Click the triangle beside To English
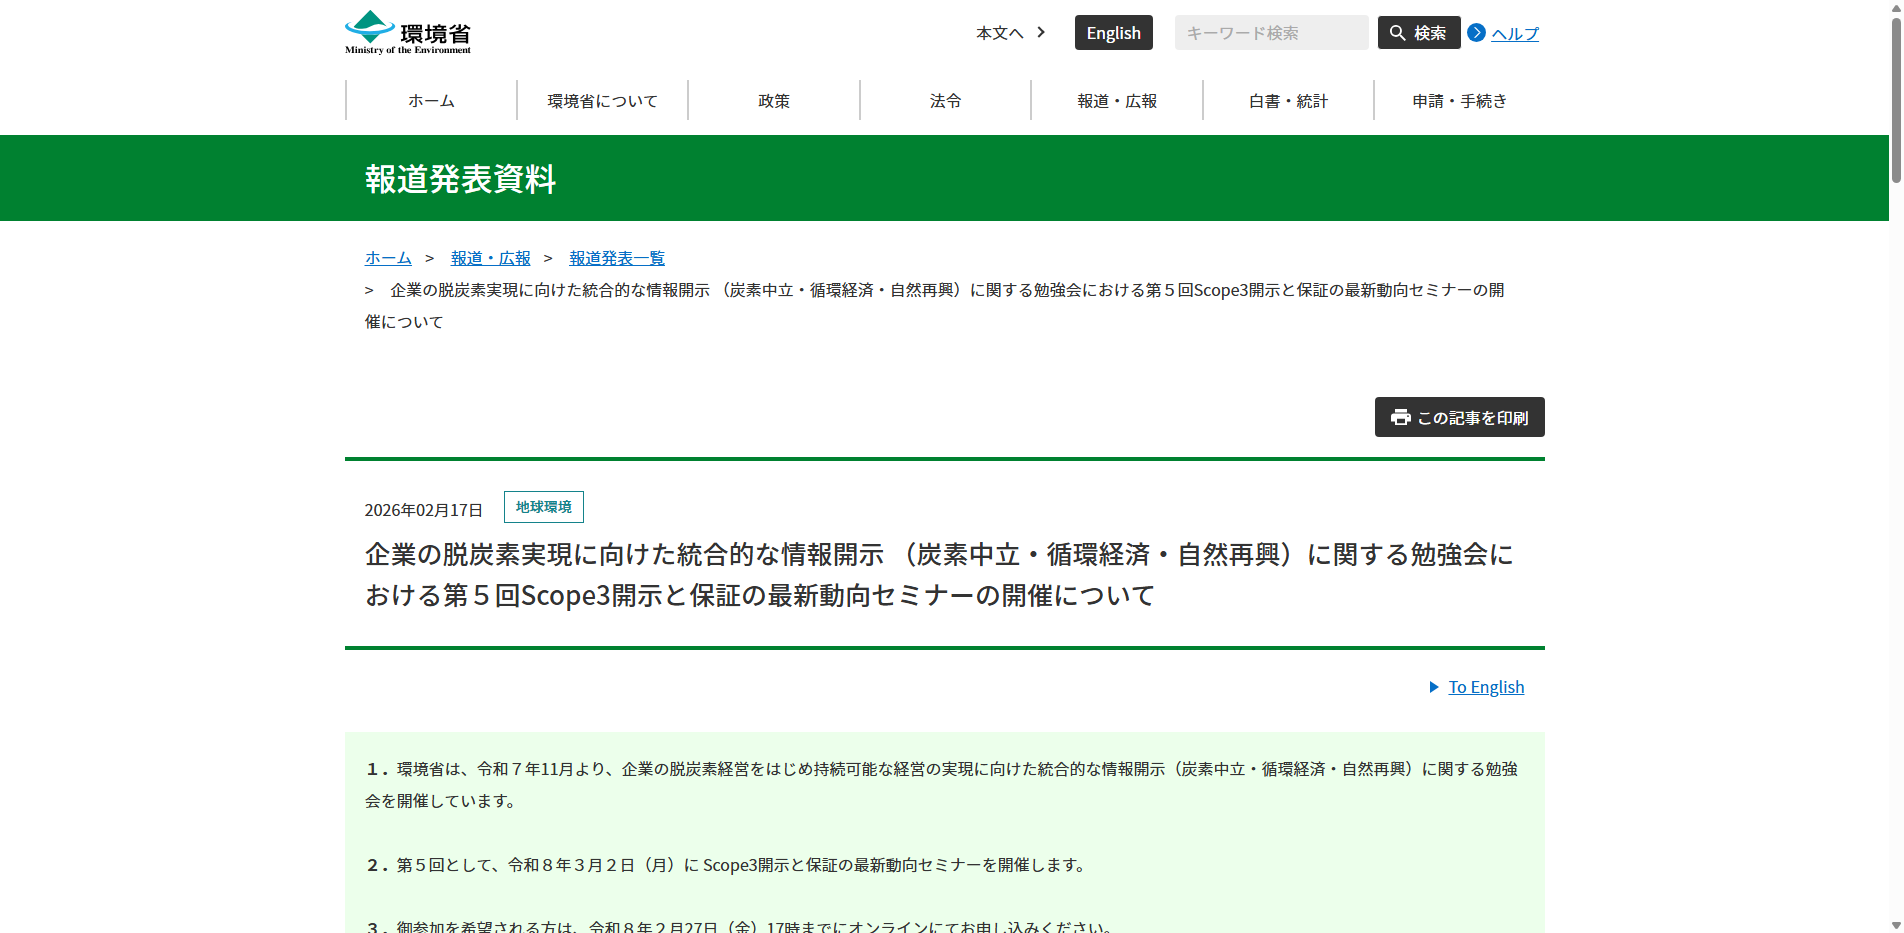 (x=1434, y=687)
